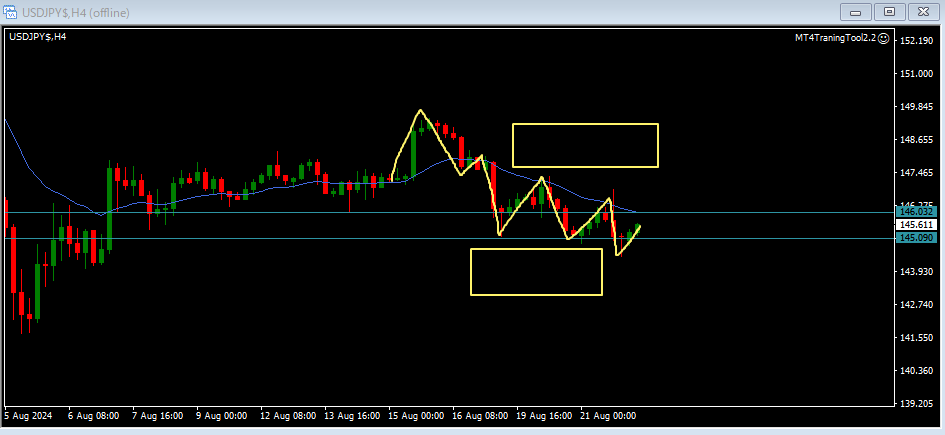Select the upper yellow rectangle object

585,124
